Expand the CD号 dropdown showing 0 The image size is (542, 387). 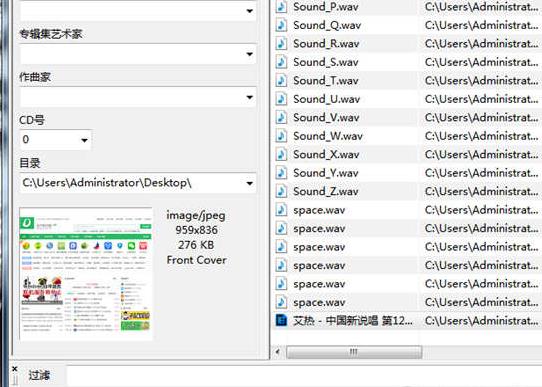coord(84,140)
